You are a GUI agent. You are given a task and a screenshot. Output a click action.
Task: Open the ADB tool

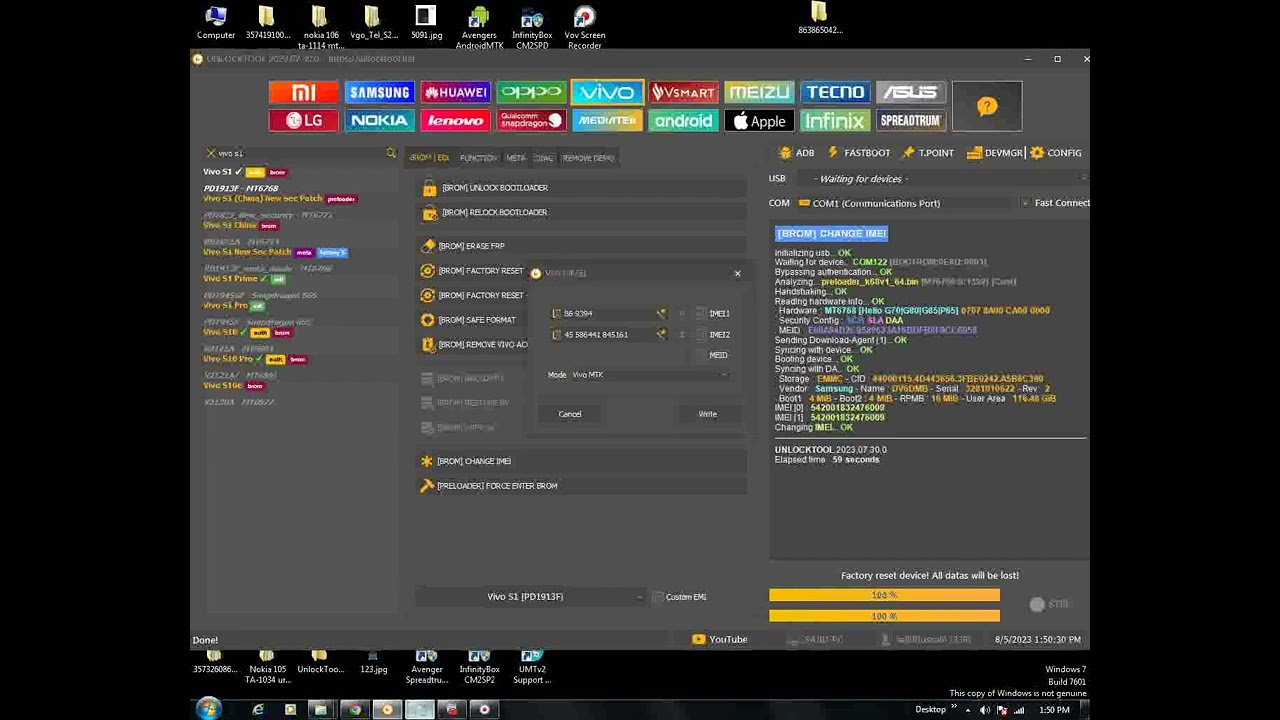click(797, 153)
